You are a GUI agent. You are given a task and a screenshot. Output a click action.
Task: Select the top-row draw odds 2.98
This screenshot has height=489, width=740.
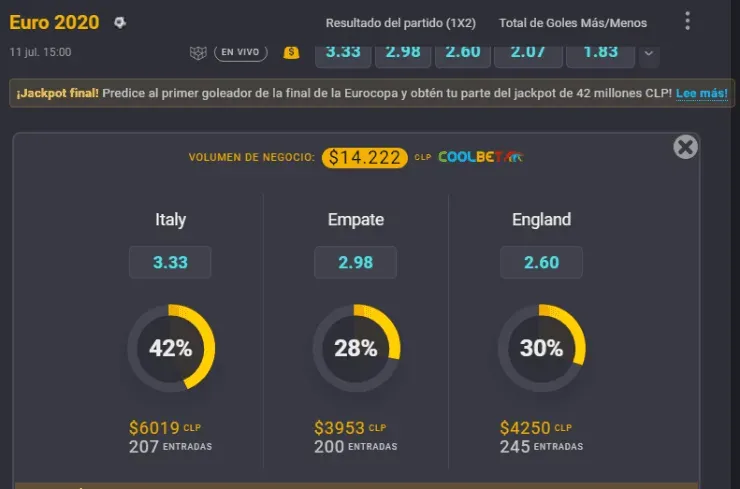[403, 52]
